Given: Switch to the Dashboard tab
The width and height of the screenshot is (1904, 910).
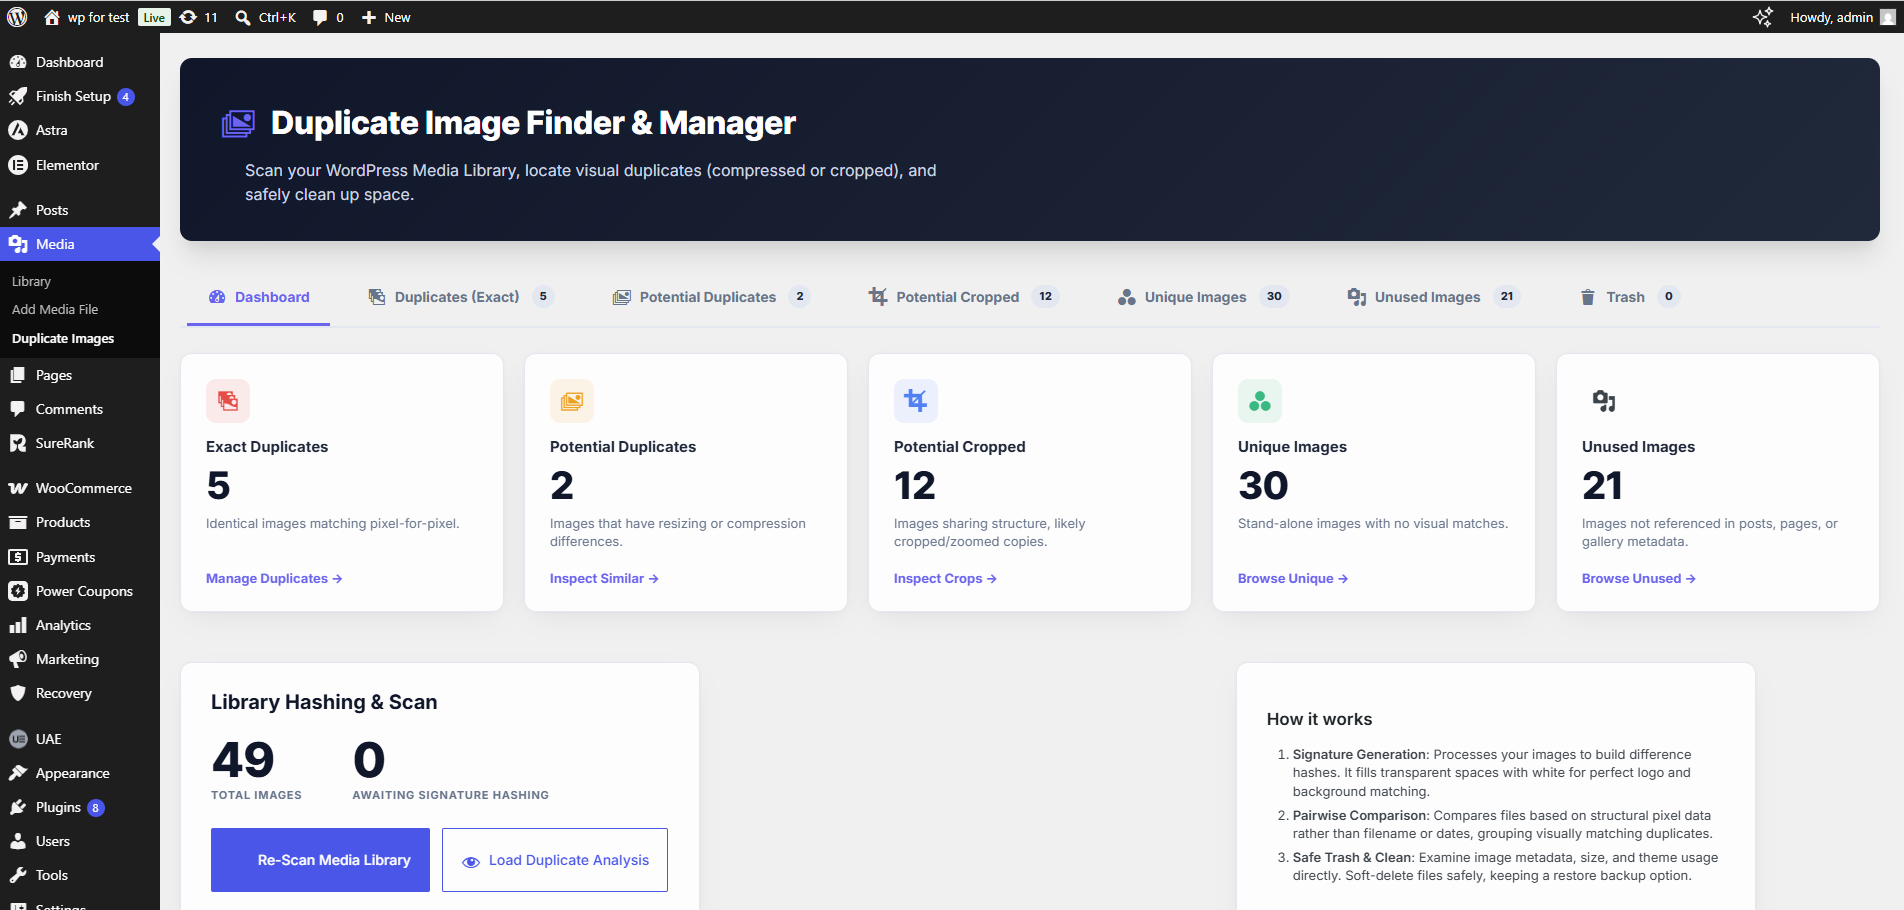Looking at the screenshot, I should pyautogui.click(x=259, y=297).
